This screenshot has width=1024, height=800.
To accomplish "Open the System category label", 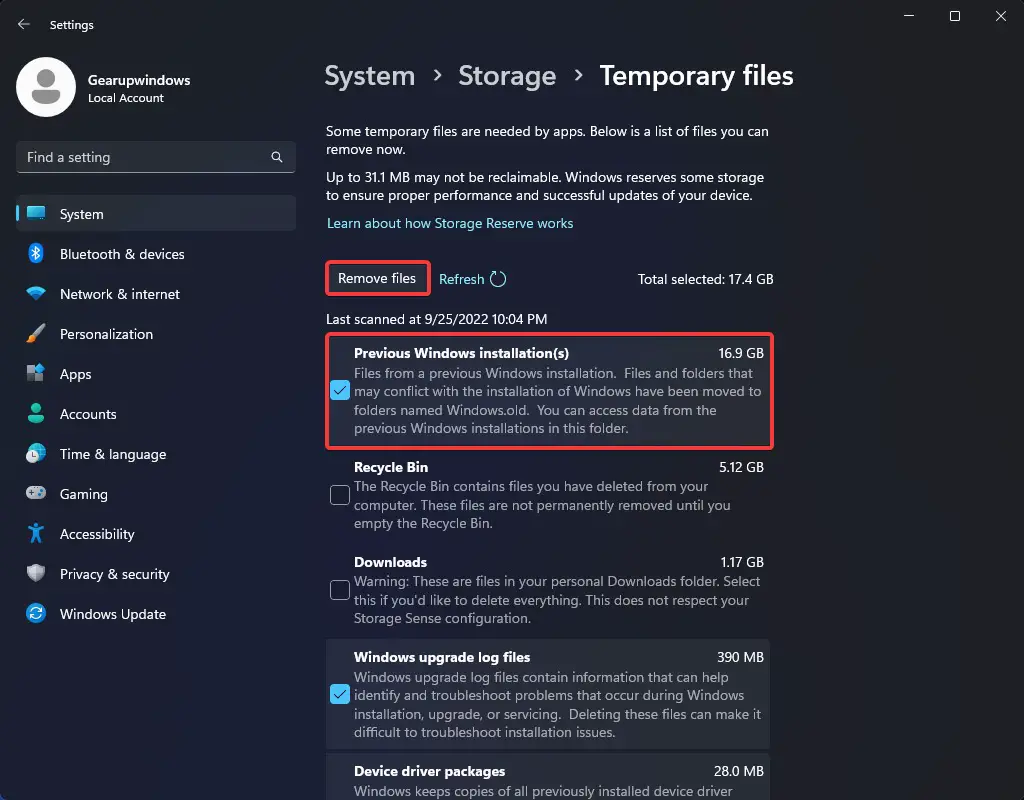I will [82, 214].
